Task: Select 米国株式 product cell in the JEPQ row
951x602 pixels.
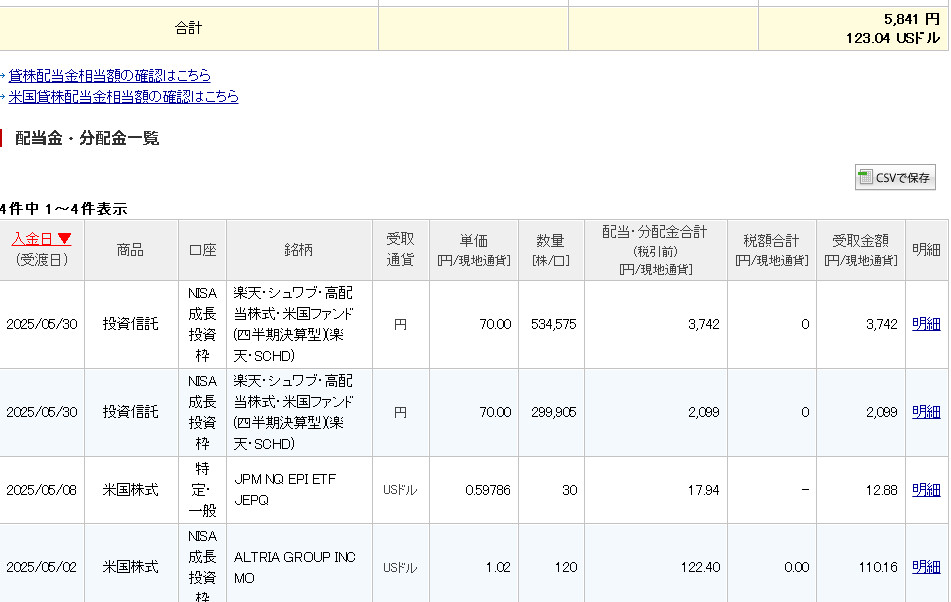Action: pyautogui.click(x=130, y=489)
